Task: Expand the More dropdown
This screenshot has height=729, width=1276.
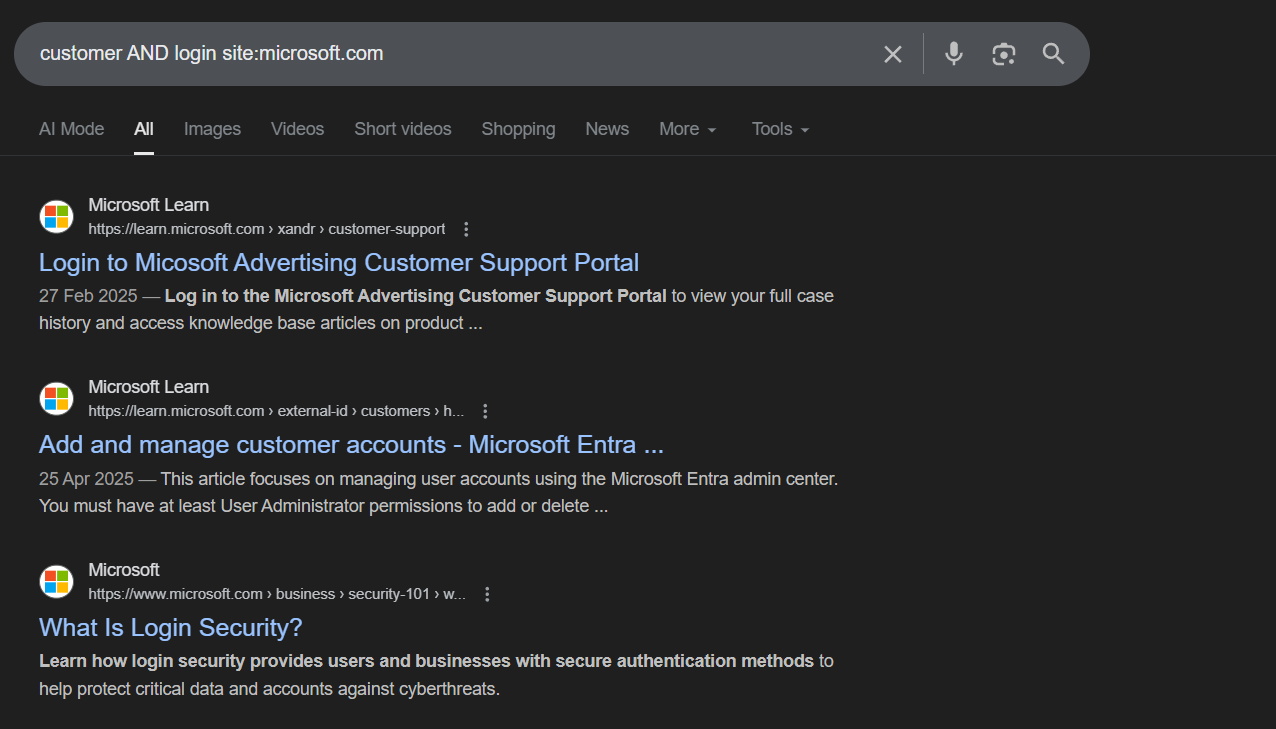Action: [688, 129]
